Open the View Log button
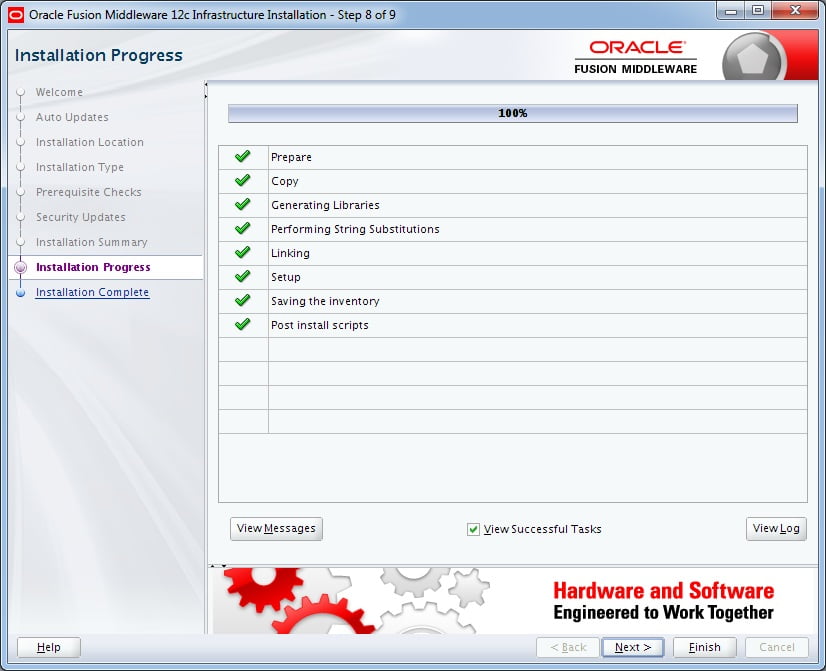826x671 pixels. click(x=776, y=528)
